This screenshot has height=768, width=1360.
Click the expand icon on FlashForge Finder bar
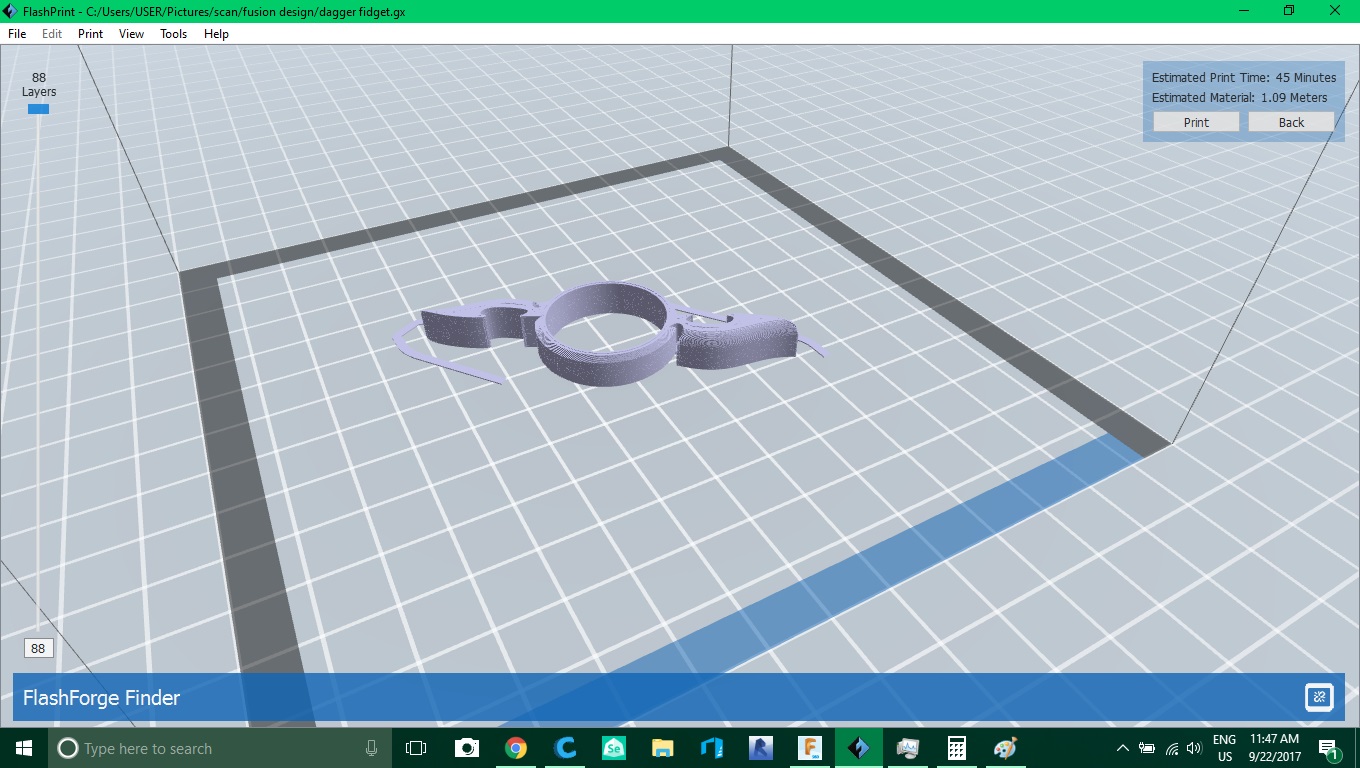(x=1319, y=697)
